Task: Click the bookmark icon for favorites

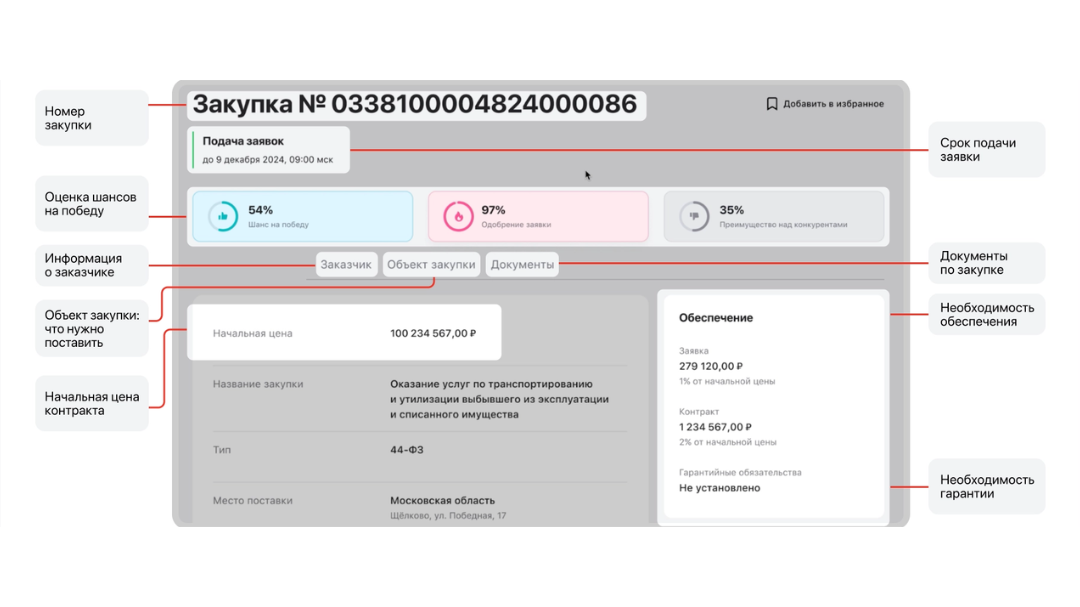Action: 772,104
